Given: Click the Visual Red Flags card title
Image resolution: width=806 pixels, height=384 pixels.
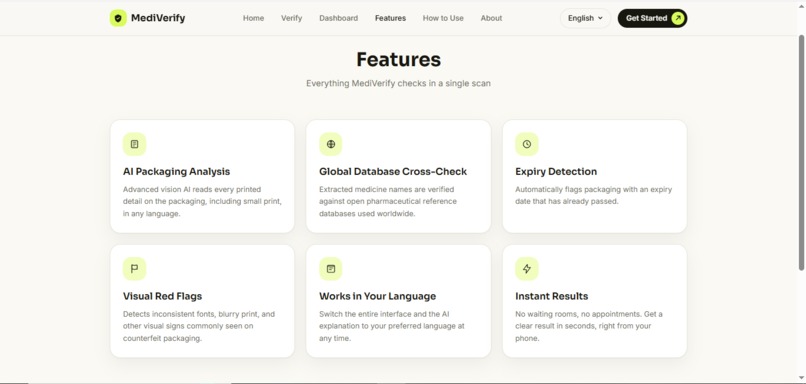Looking at the screenshot, I should (162, 296).
